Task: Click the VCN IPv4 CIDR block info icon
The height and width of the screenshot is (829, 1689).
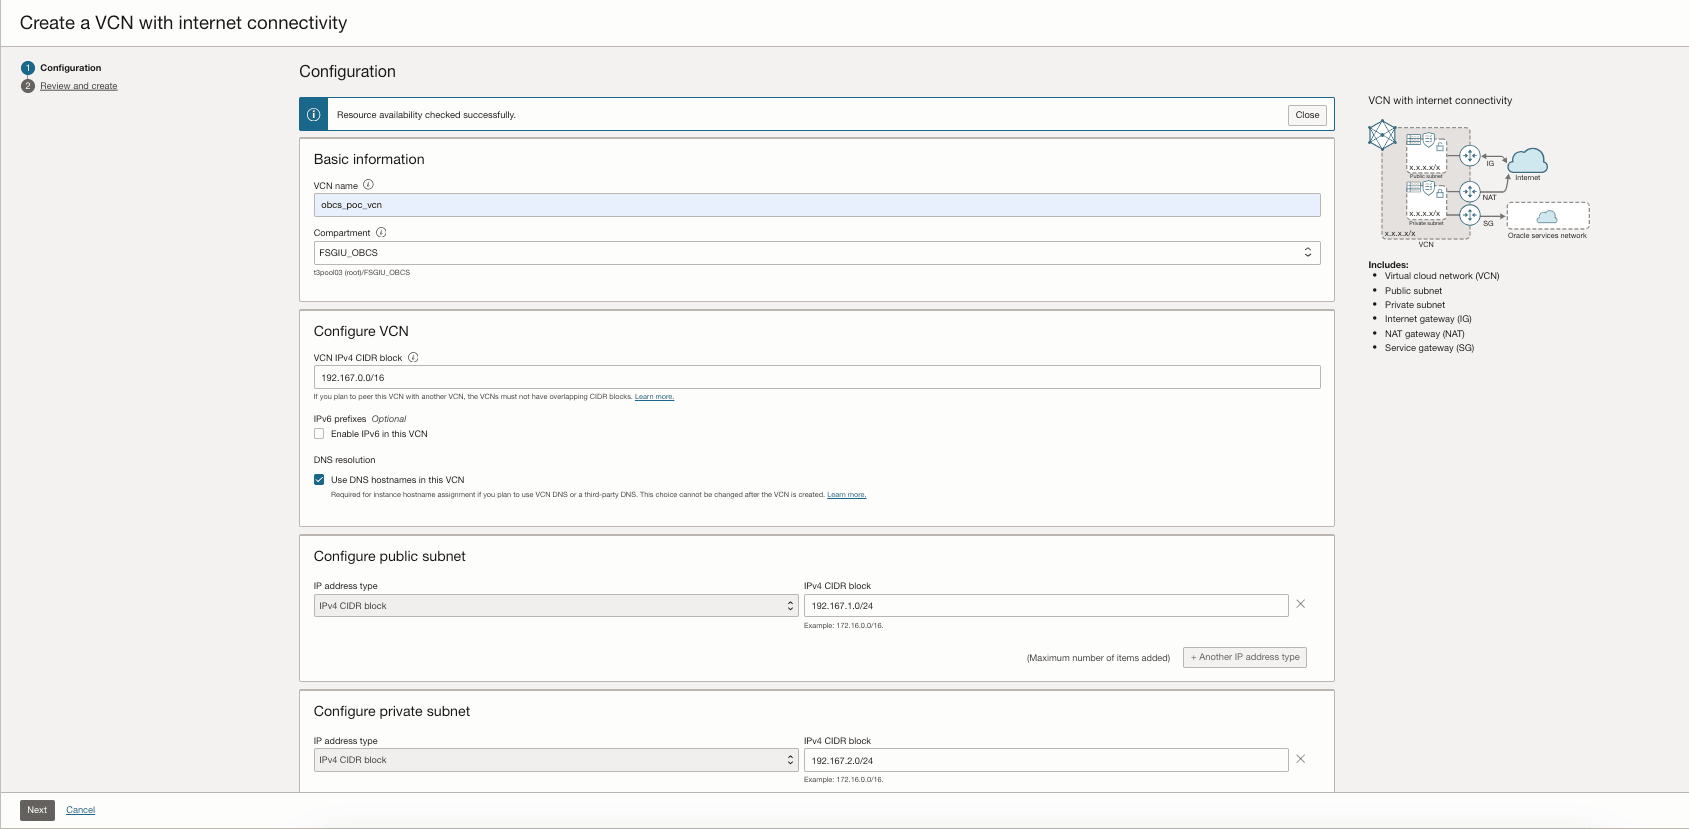Action: [x=413, y=357]
